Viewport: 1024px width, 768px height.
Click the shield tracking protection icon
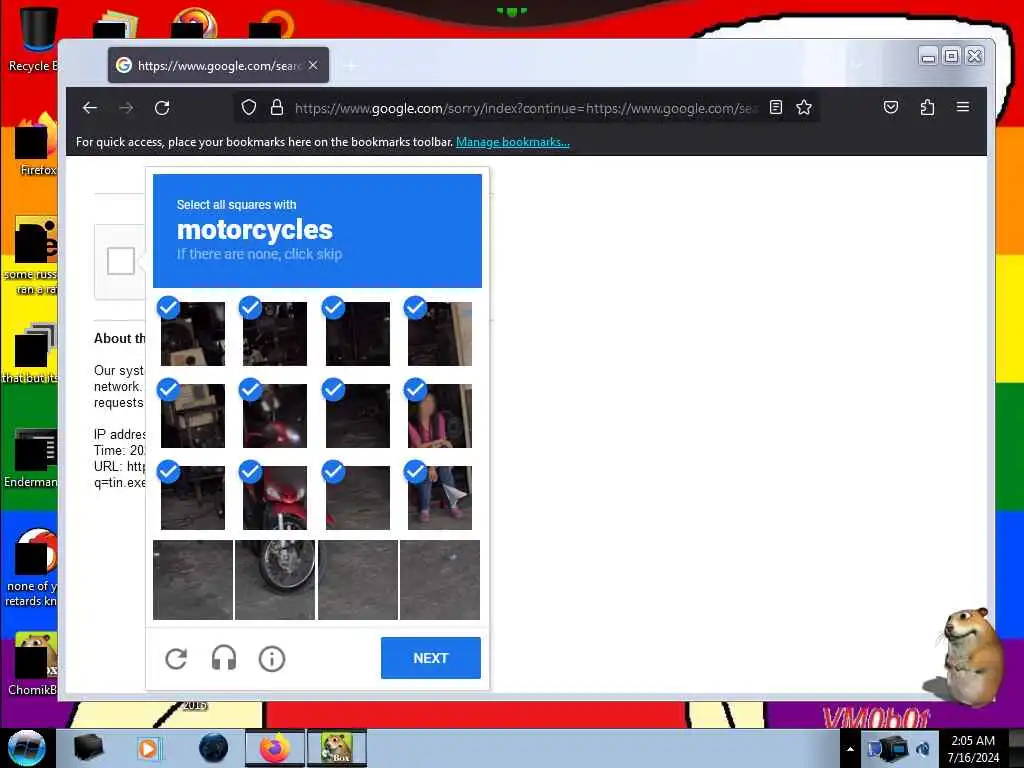point(249,108)
